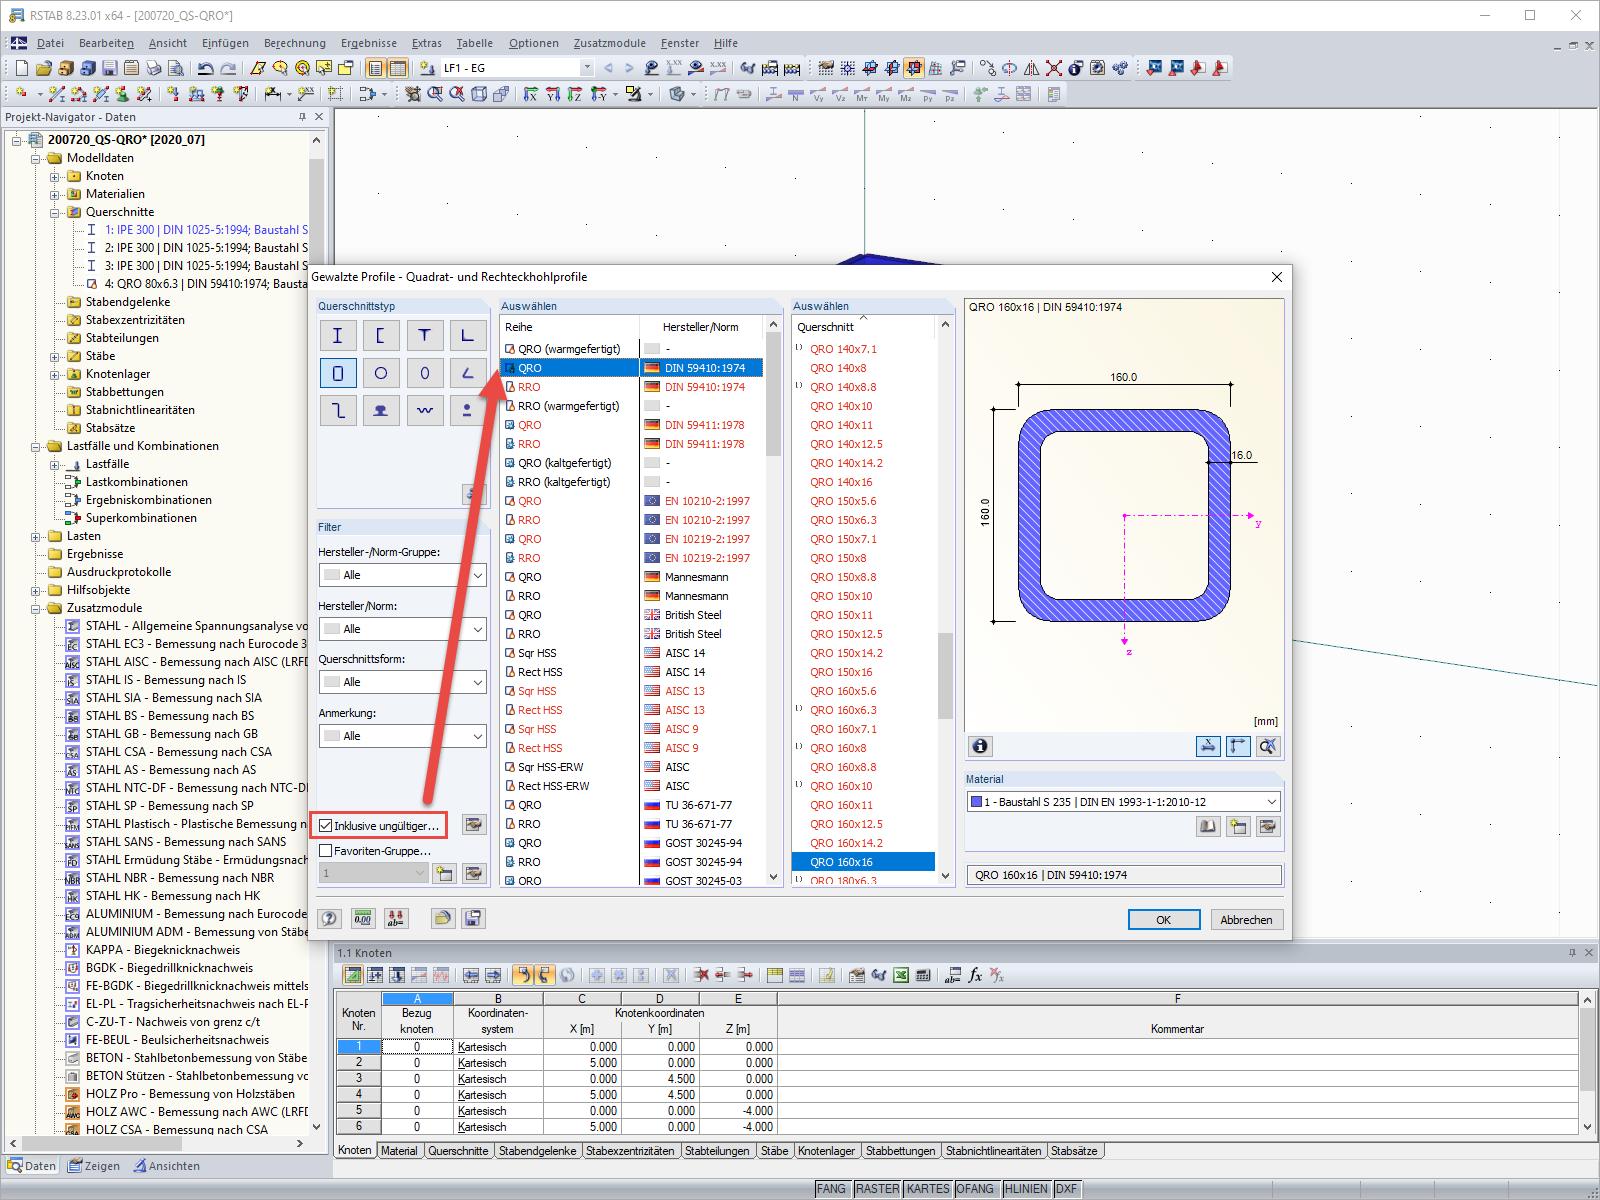
Task: Switch to the Knotenlager table tab
Action: pos(826,1151)
